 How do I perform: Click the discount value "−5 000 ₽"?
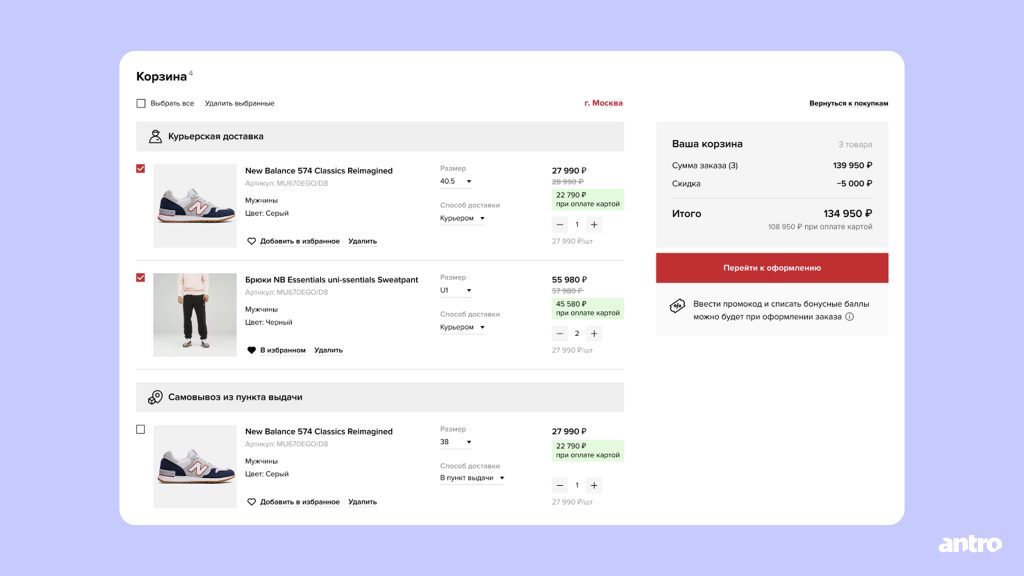click(x=854, y=184)
